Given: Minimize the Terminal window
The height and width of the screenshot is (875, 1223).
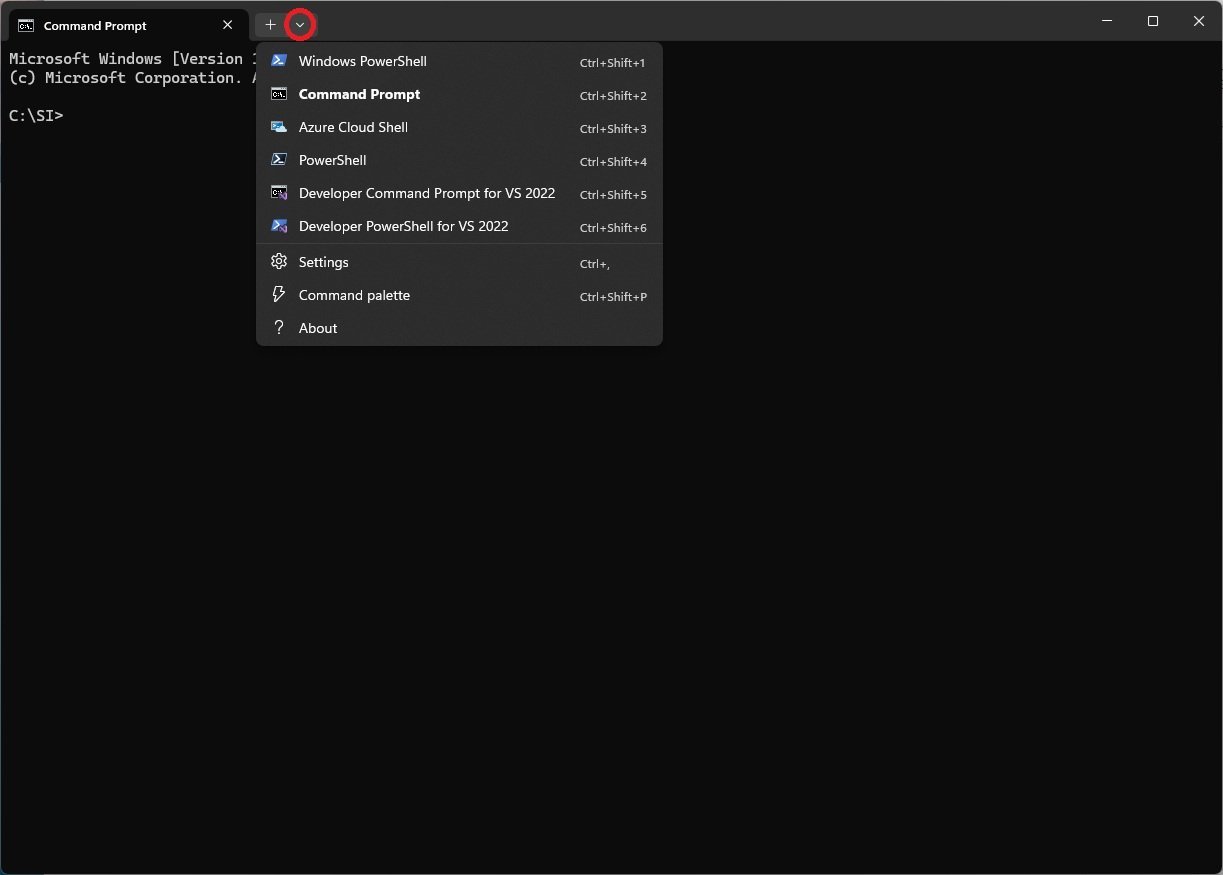Looking at the screenshot, I should tap(1107, 21).
